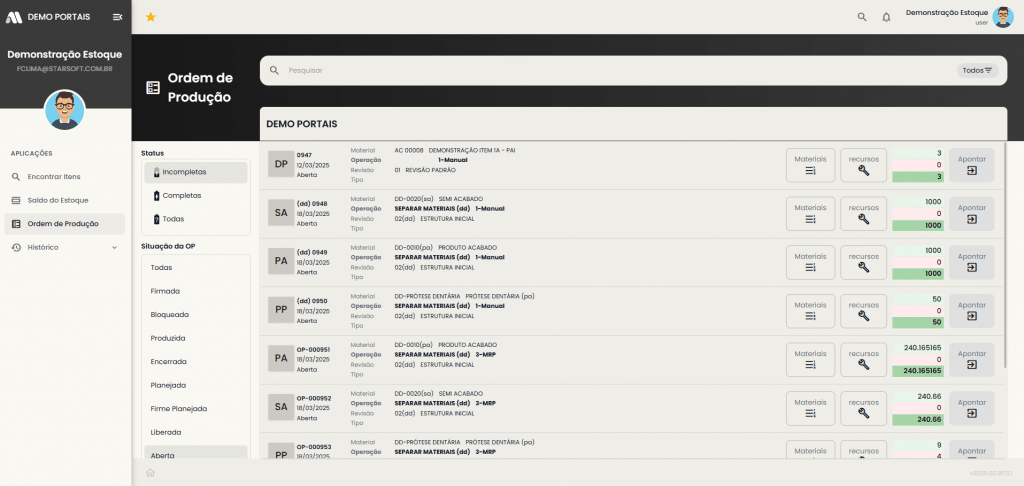Open Saldo do Estoque application

click(x=65, y=201)
